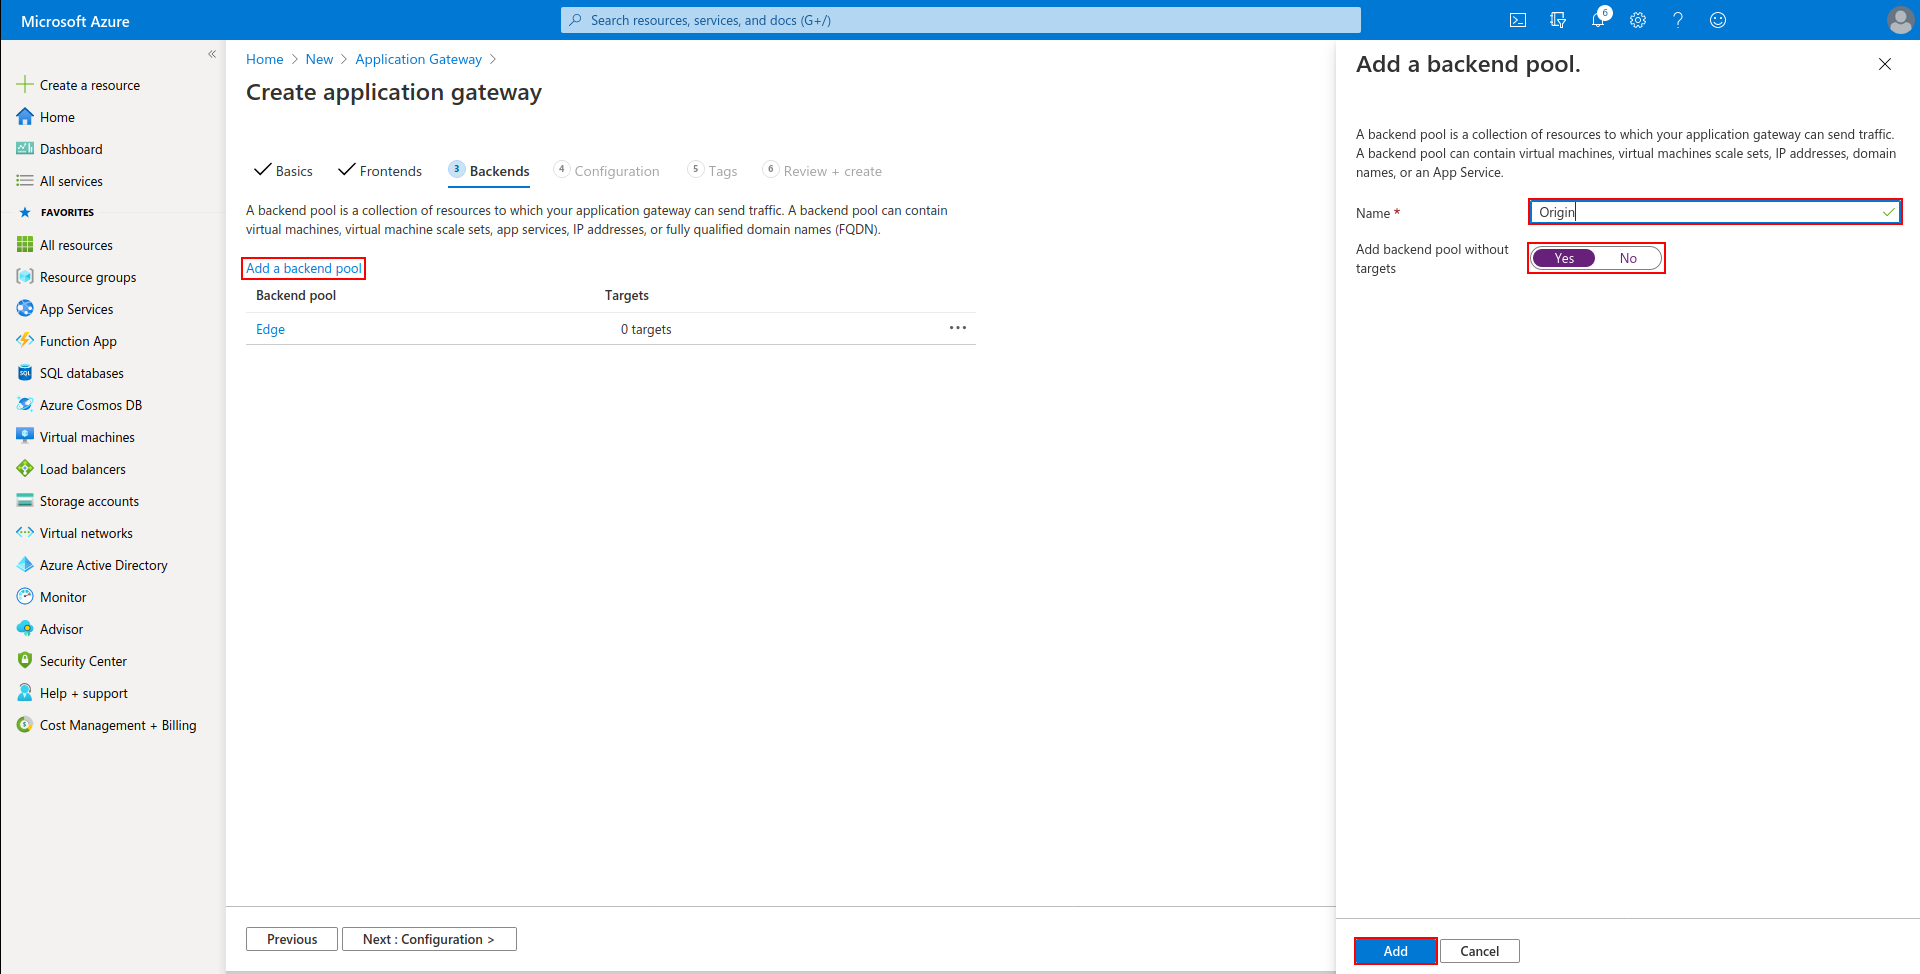The image size is (1920, 974).
Task: Click the New breadcrumb link
Action: (319, 59)
